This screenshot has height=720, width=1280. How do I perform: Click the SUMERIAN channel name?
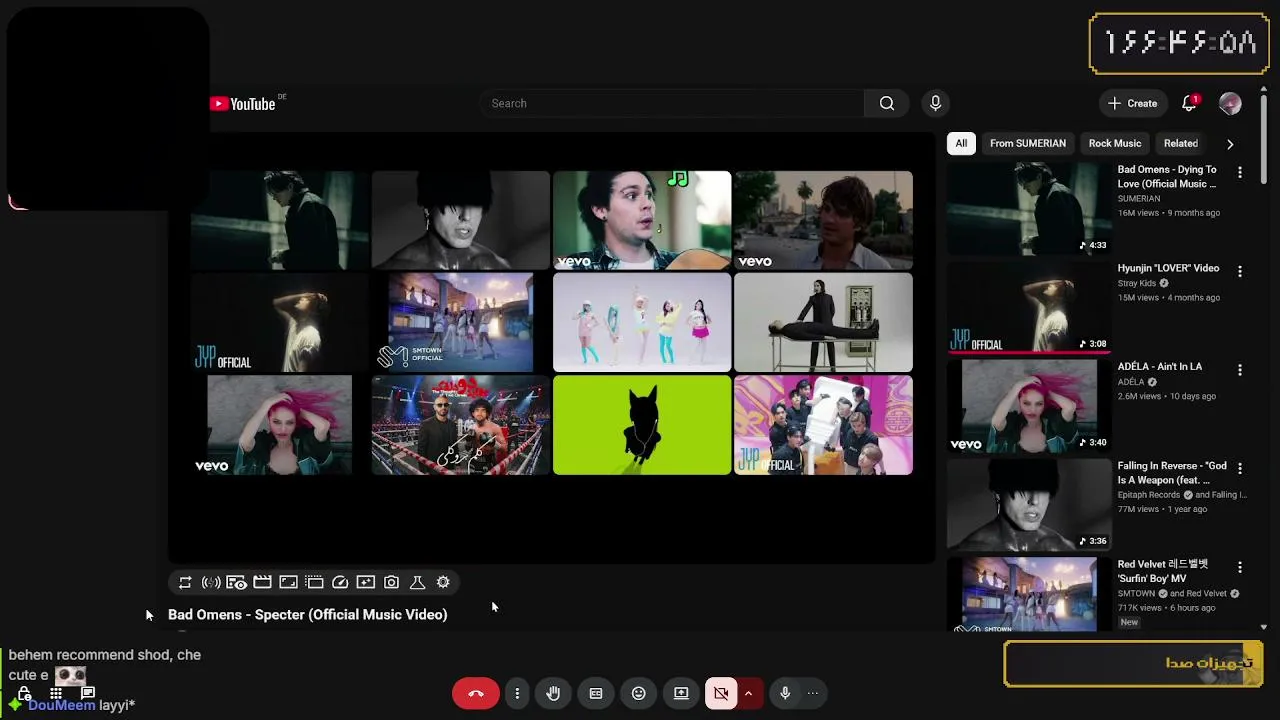coord(1139,199)
